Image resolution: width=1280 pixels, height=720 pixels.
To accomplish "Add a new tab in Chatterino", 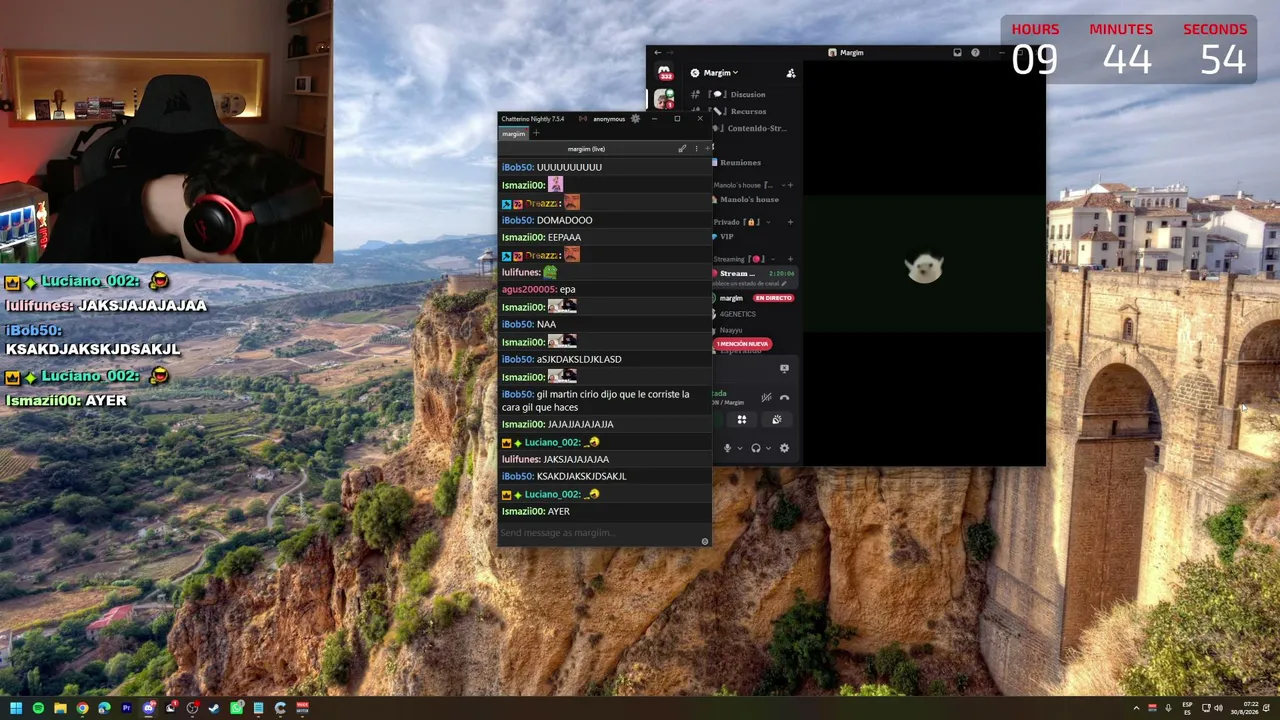I will coord(536,133).
